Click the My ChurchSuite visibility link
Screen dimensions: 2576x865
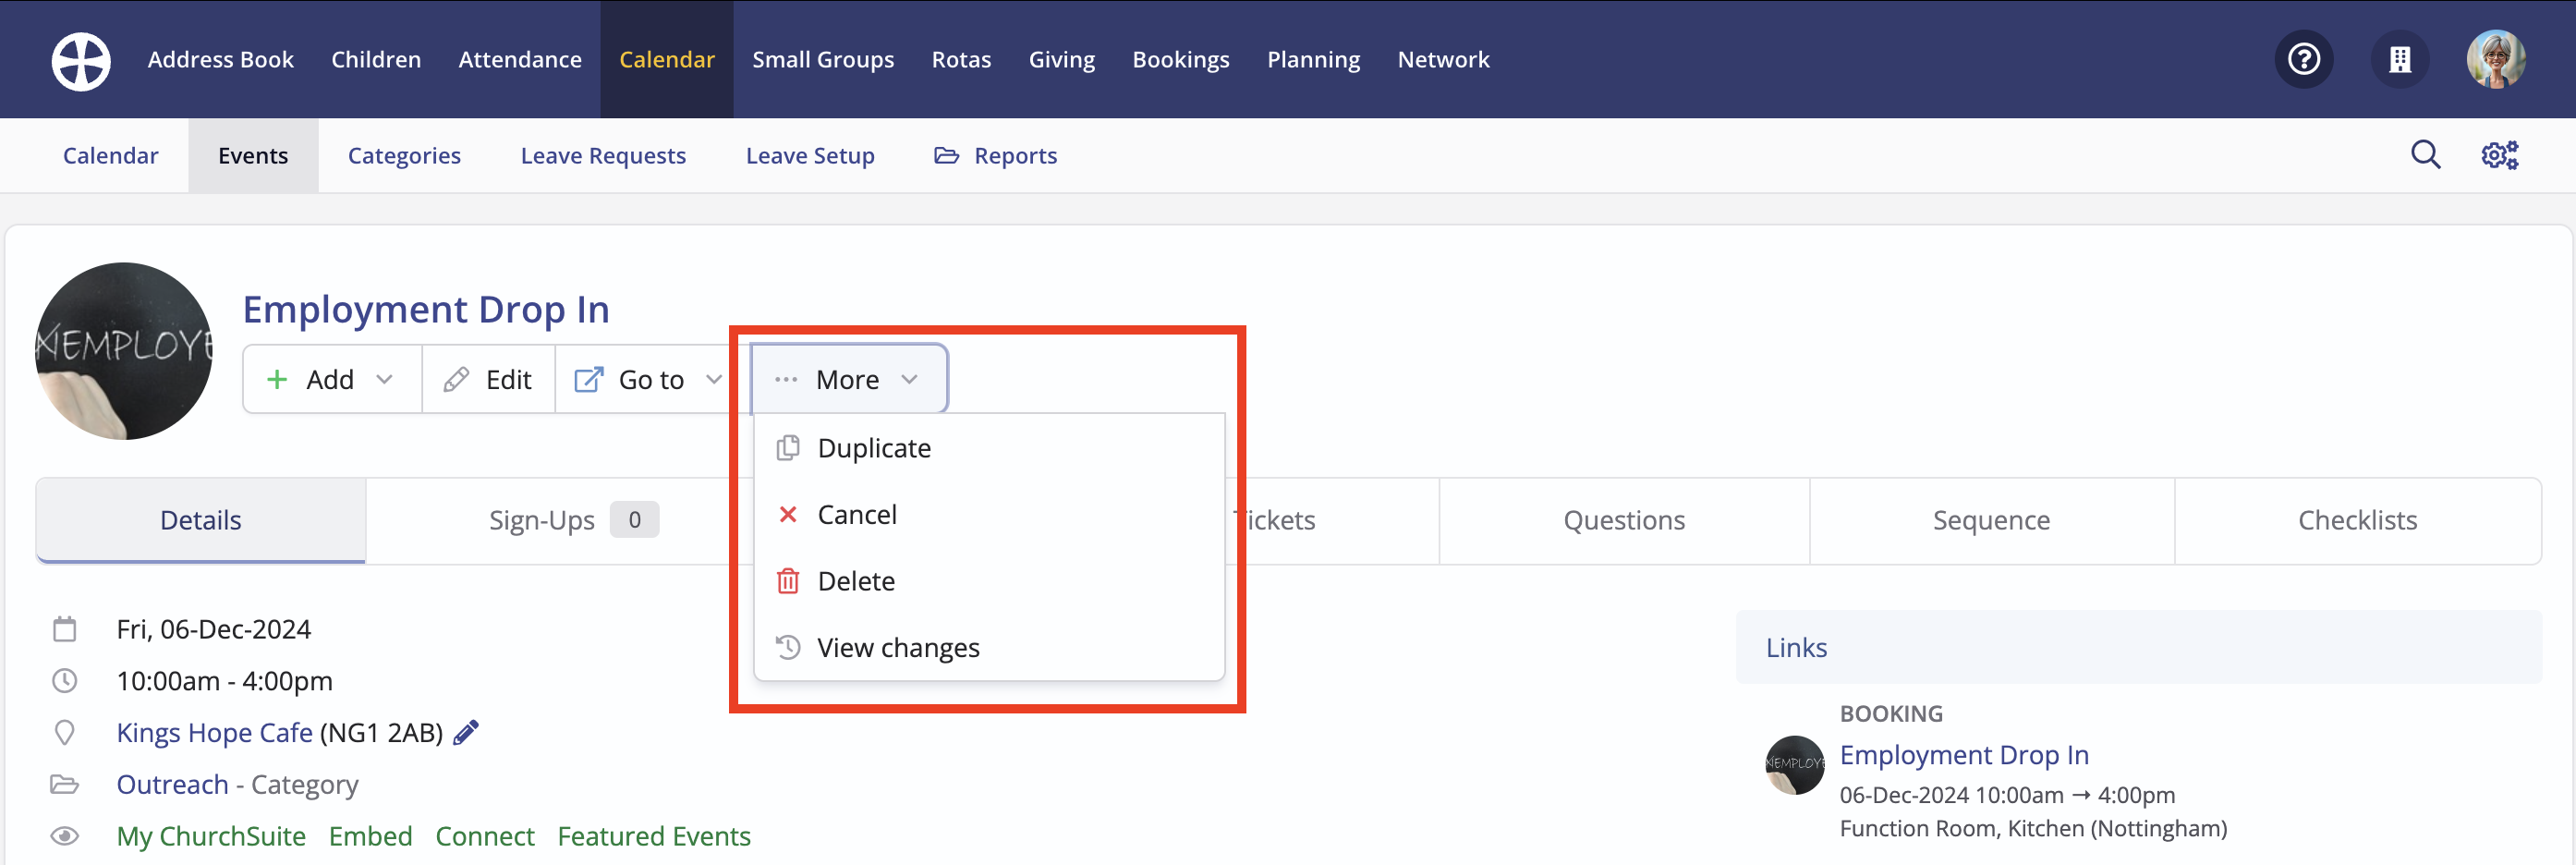point(211,836)
